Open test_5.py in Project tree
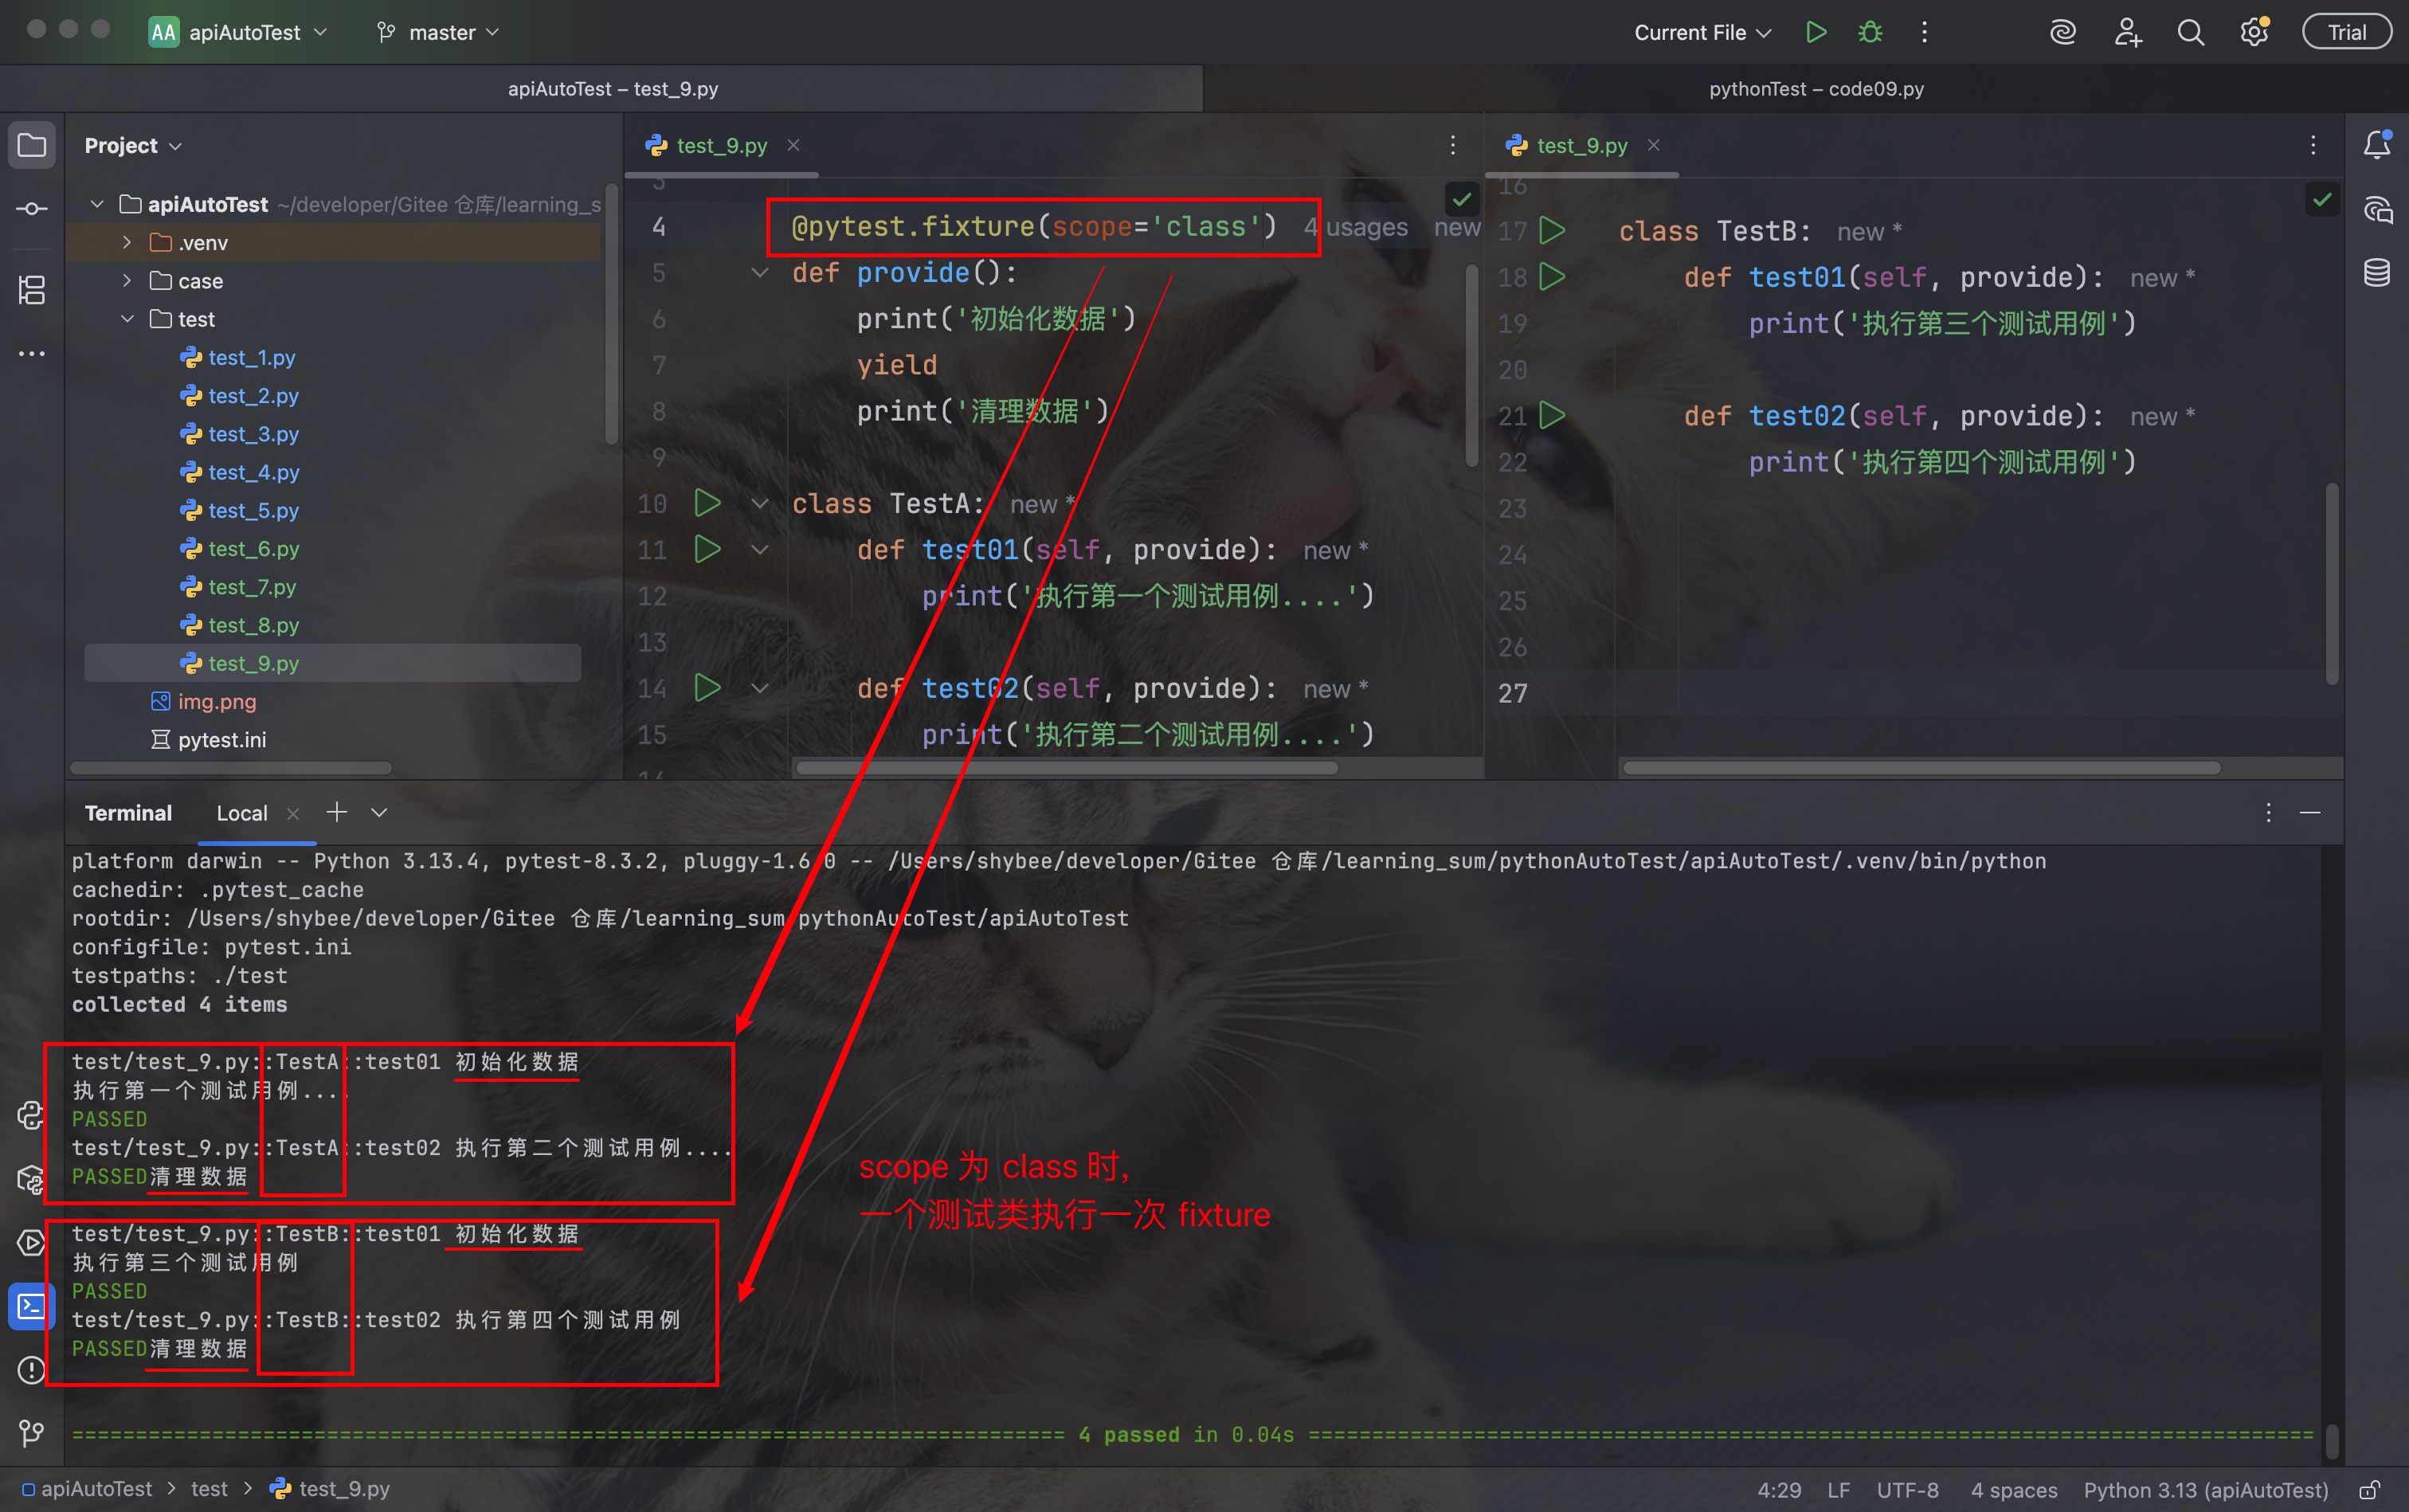 tap(253, 511)
